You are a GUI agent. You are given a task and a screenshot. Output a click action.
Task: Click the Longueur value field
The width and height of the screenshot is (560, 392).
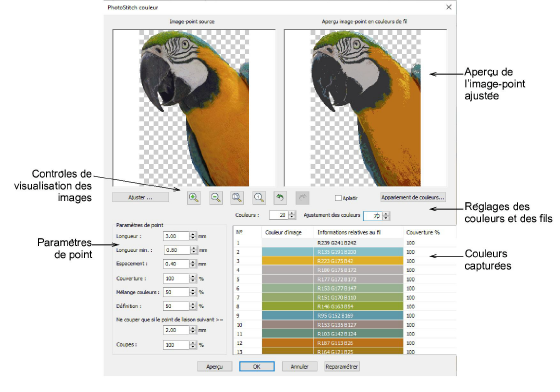pos(176,236)
